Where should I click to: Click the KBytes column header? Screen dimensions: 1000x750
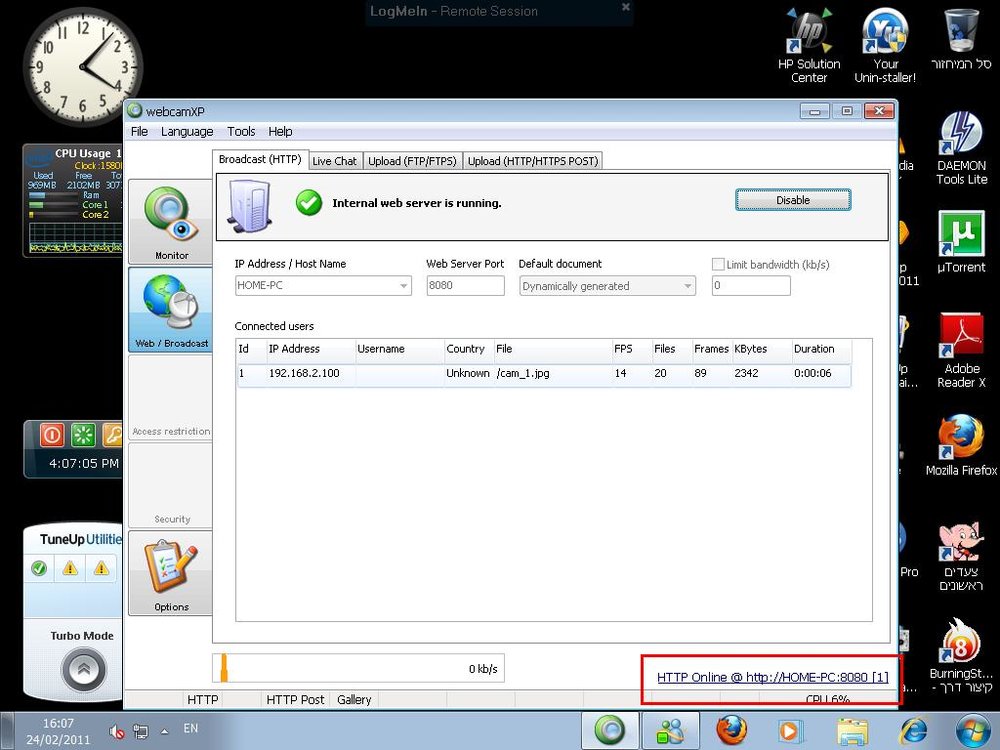pyautogui.click(x=760, y=349)
